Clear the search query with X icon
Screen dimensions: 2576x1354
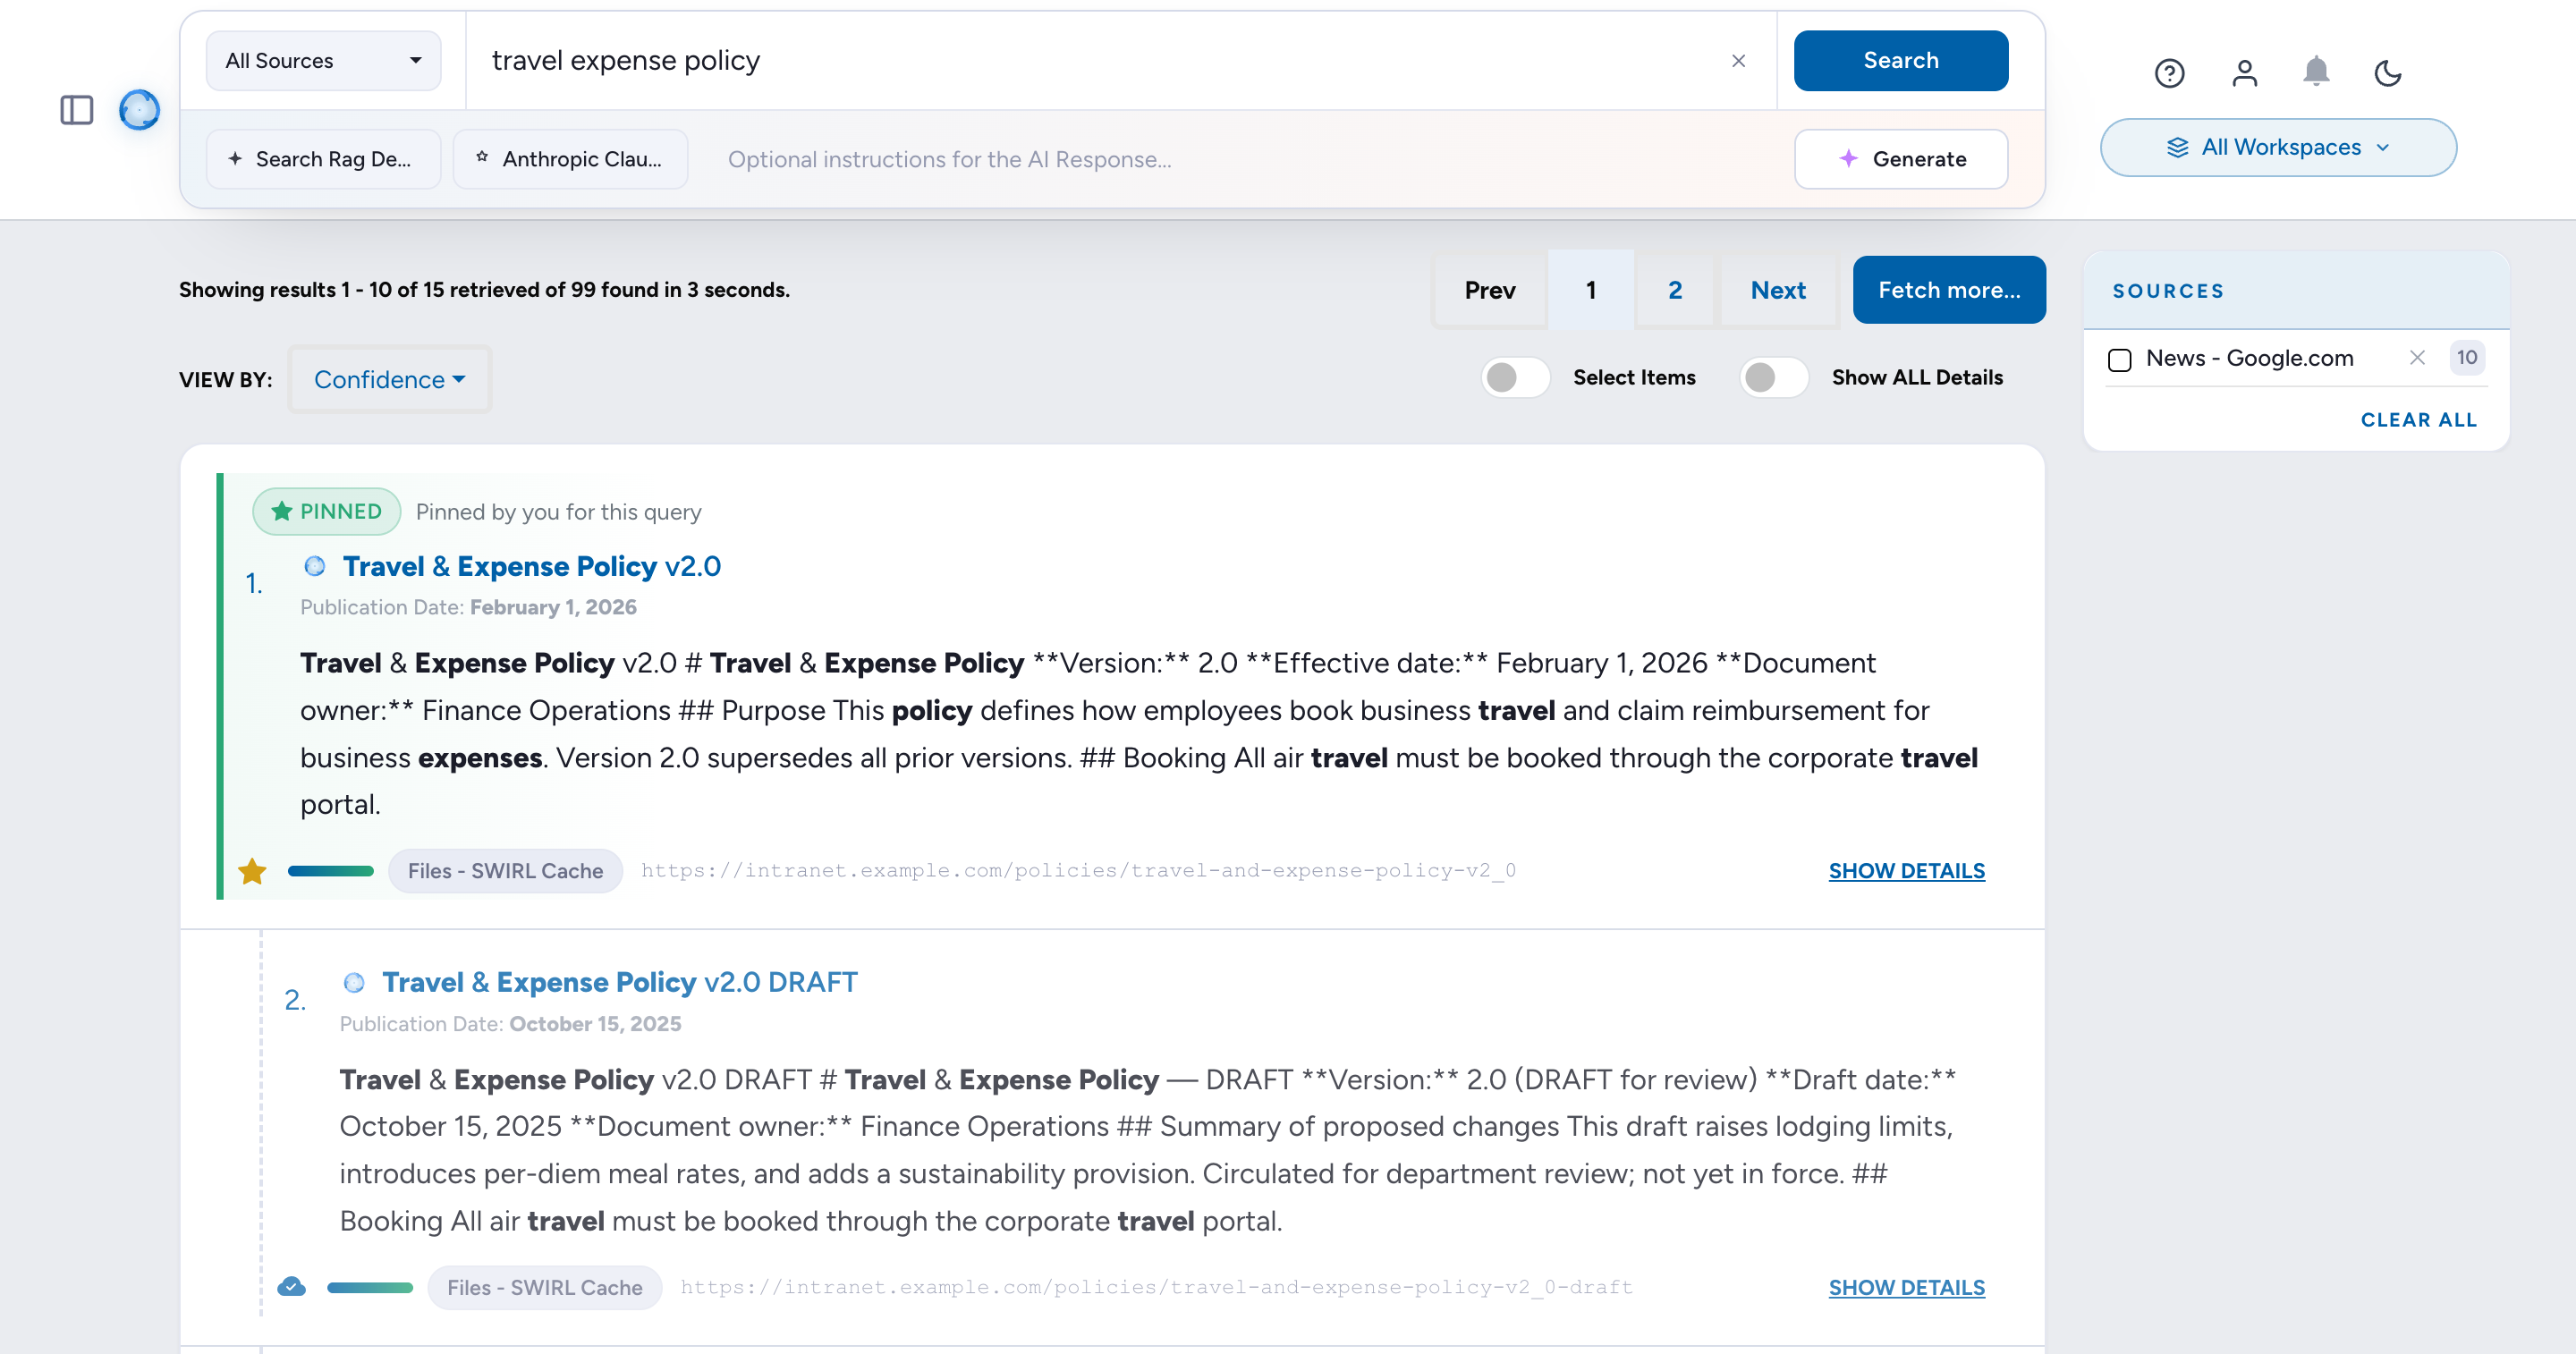[x=1739, y=61]
